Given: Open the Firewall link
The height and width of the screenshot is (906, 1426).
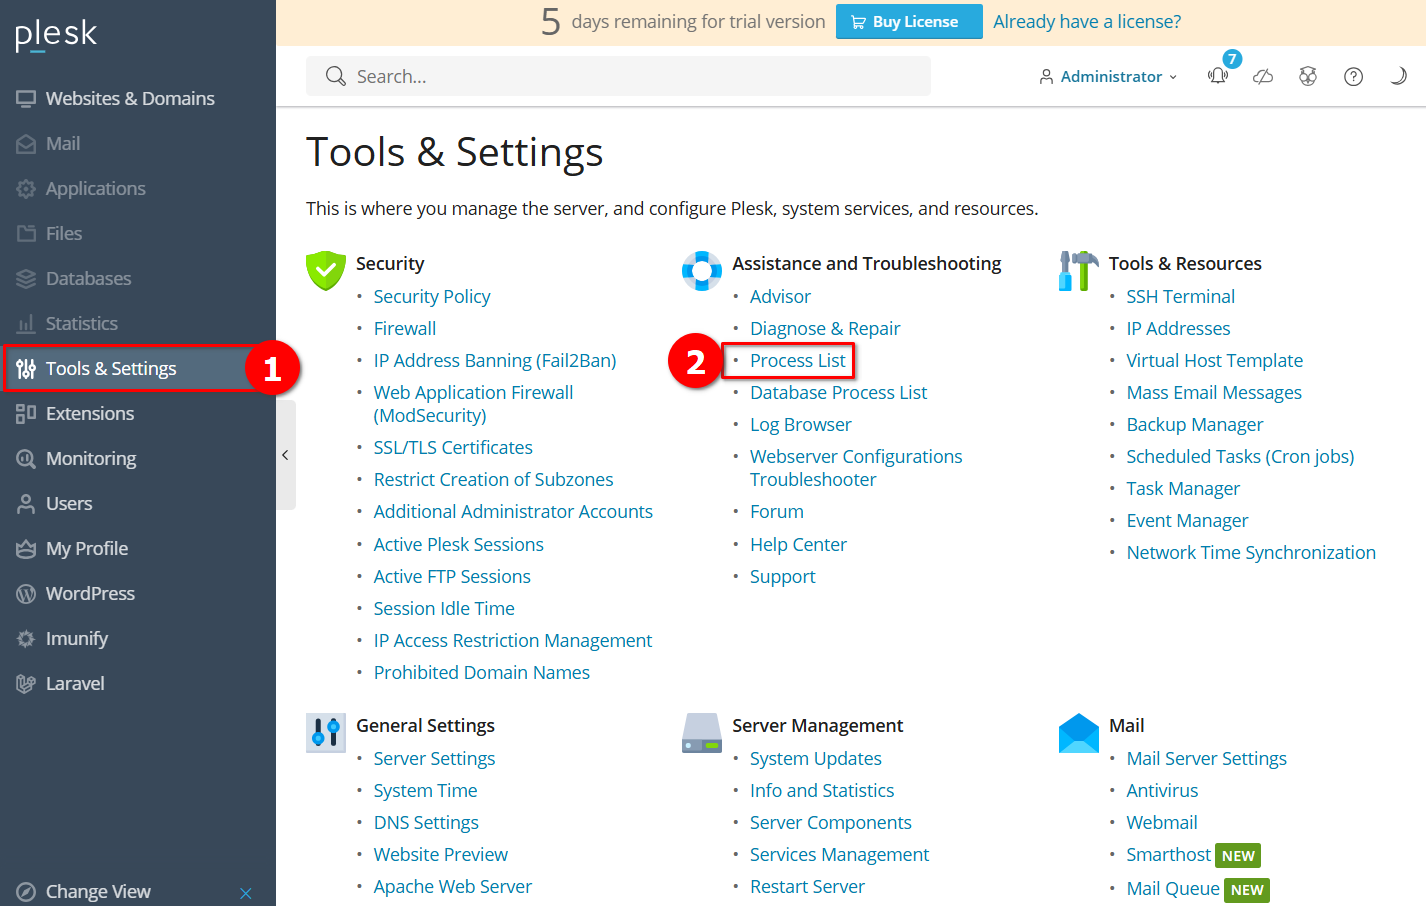Looking at the screenshot, I should [405, 328].
